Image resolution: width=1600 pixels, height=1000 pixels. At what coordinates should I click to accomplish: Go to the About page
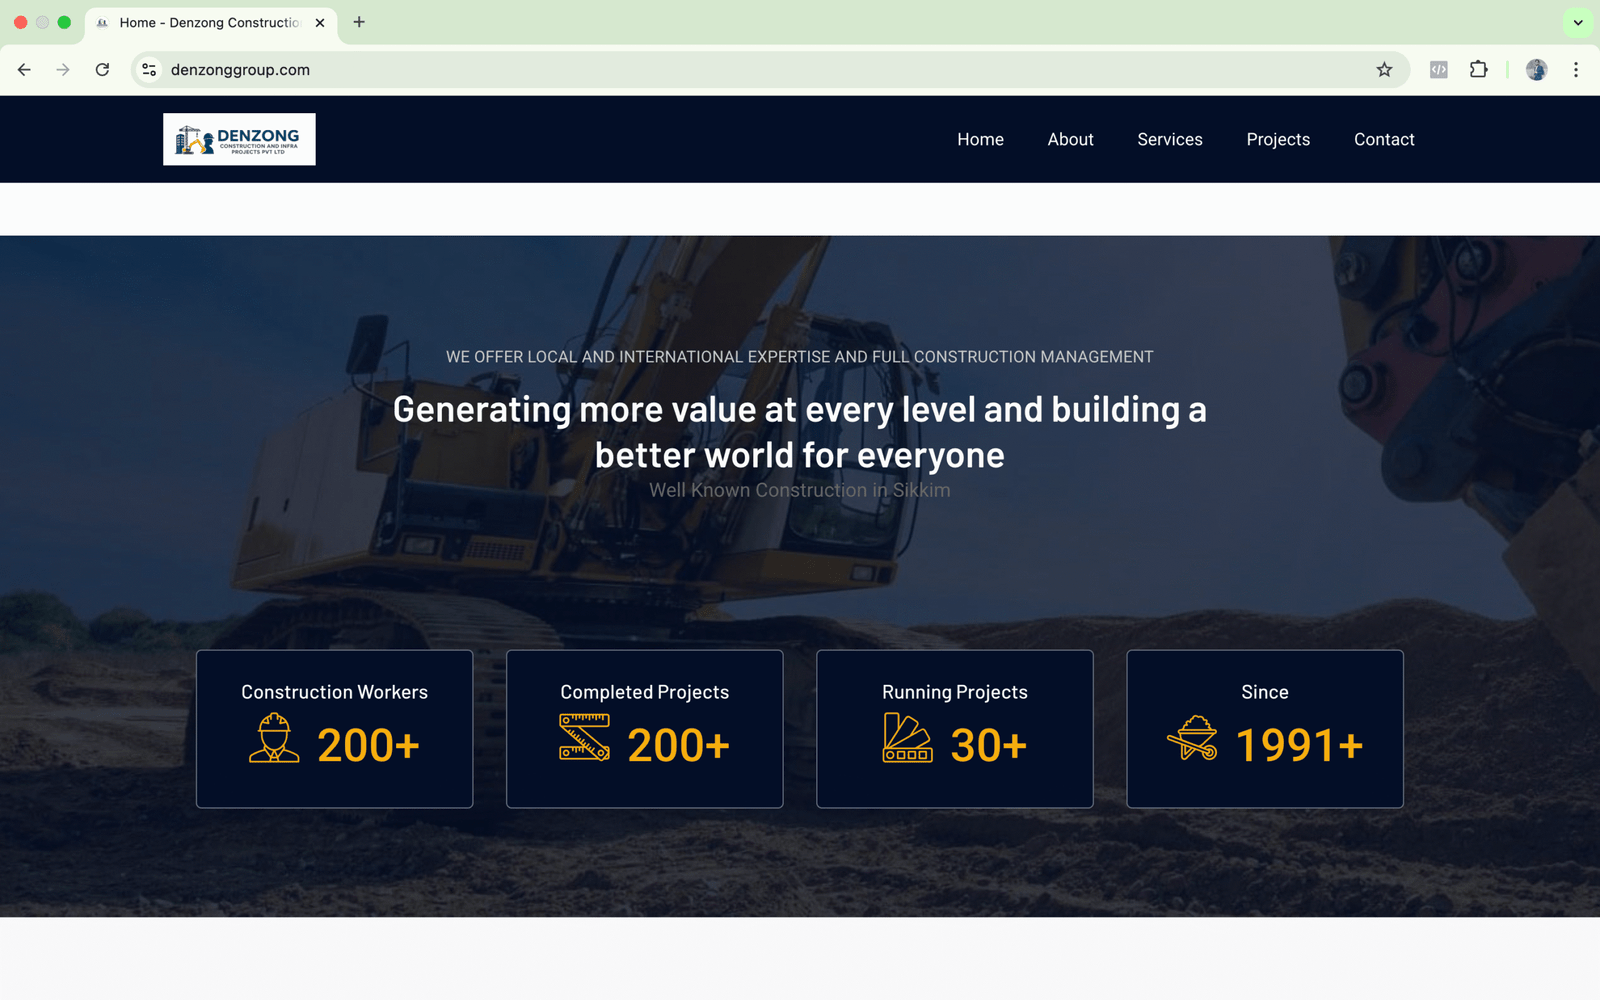pos(1070,140)
